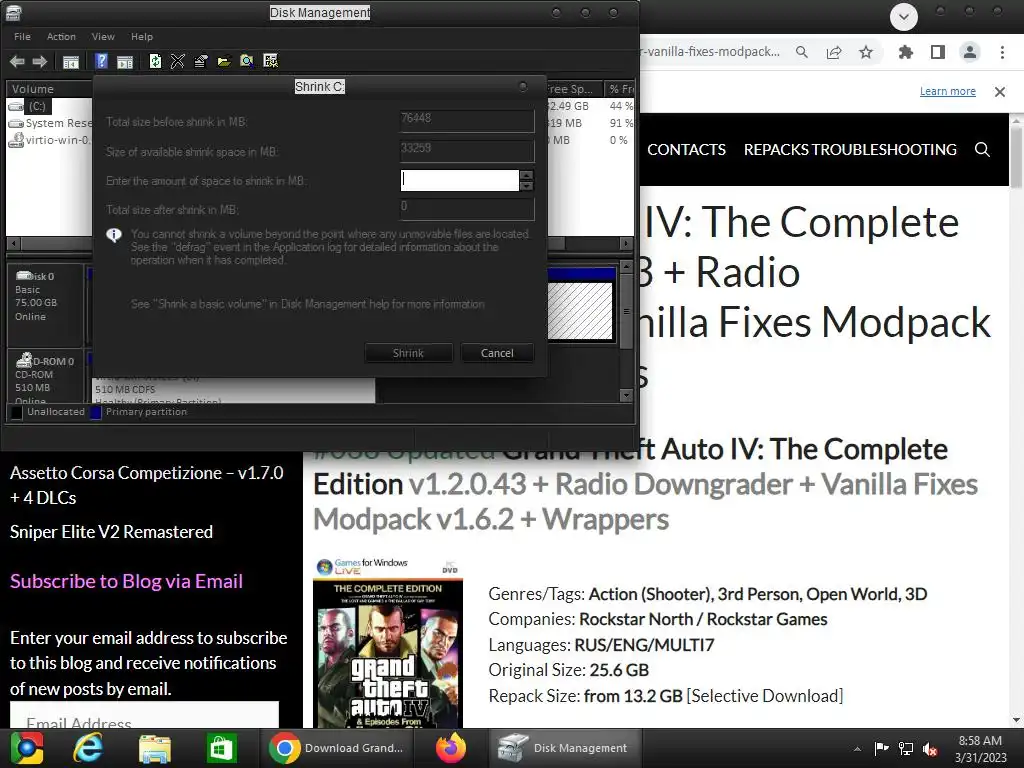Screen dimensions: 1024x768
Task: Open Chrome Extensions puzzle icon
Action: pos(906,52)
